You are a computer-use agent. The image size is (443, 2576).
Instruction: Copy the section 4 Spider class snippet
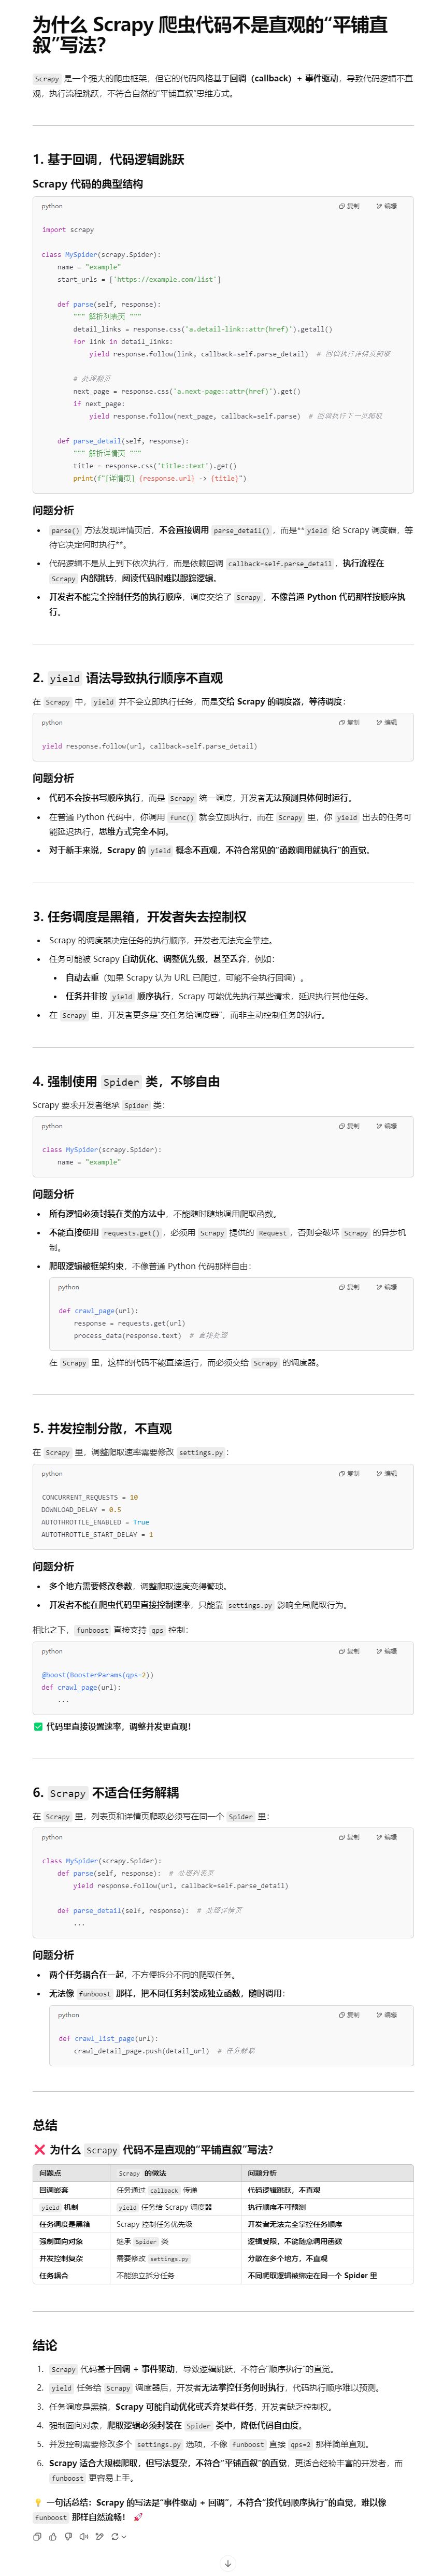click(349, 1126)
